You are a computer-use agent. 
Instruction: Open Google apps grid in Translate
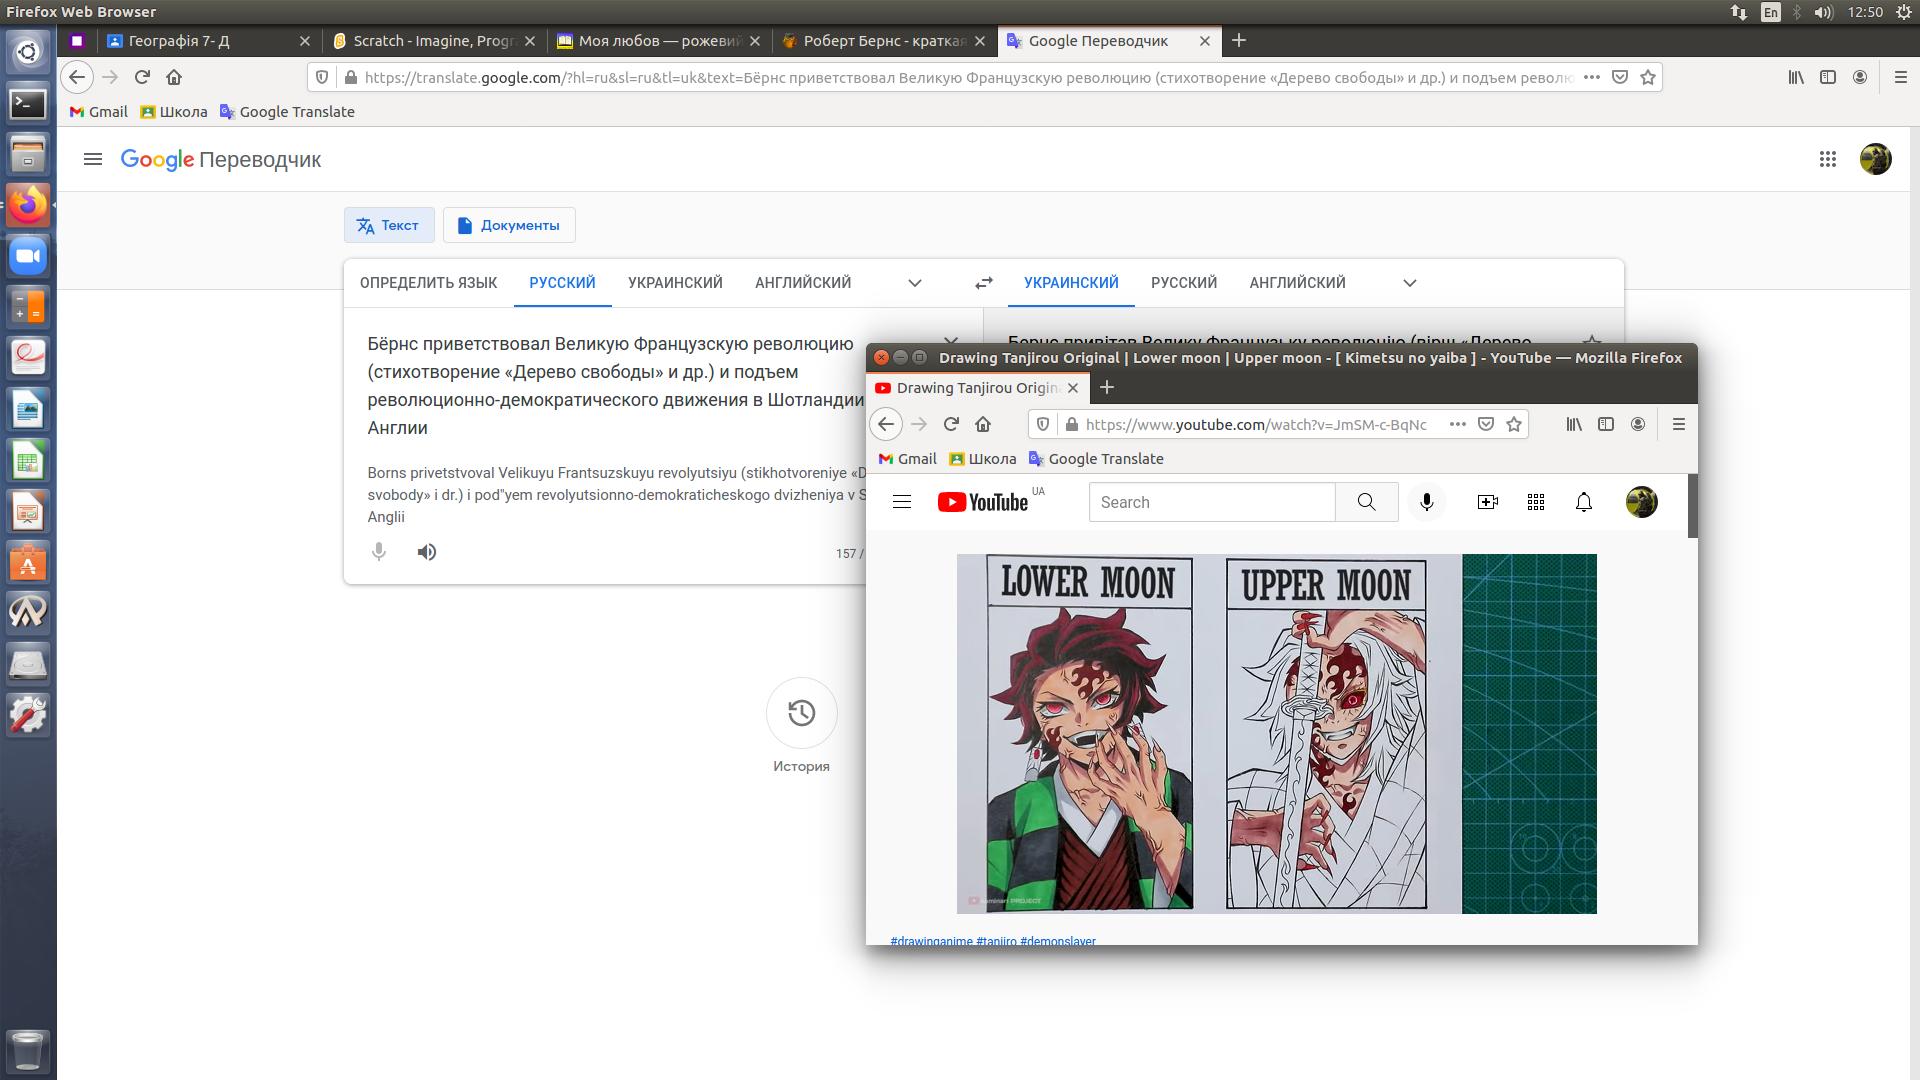click(x=1827, y=159)
